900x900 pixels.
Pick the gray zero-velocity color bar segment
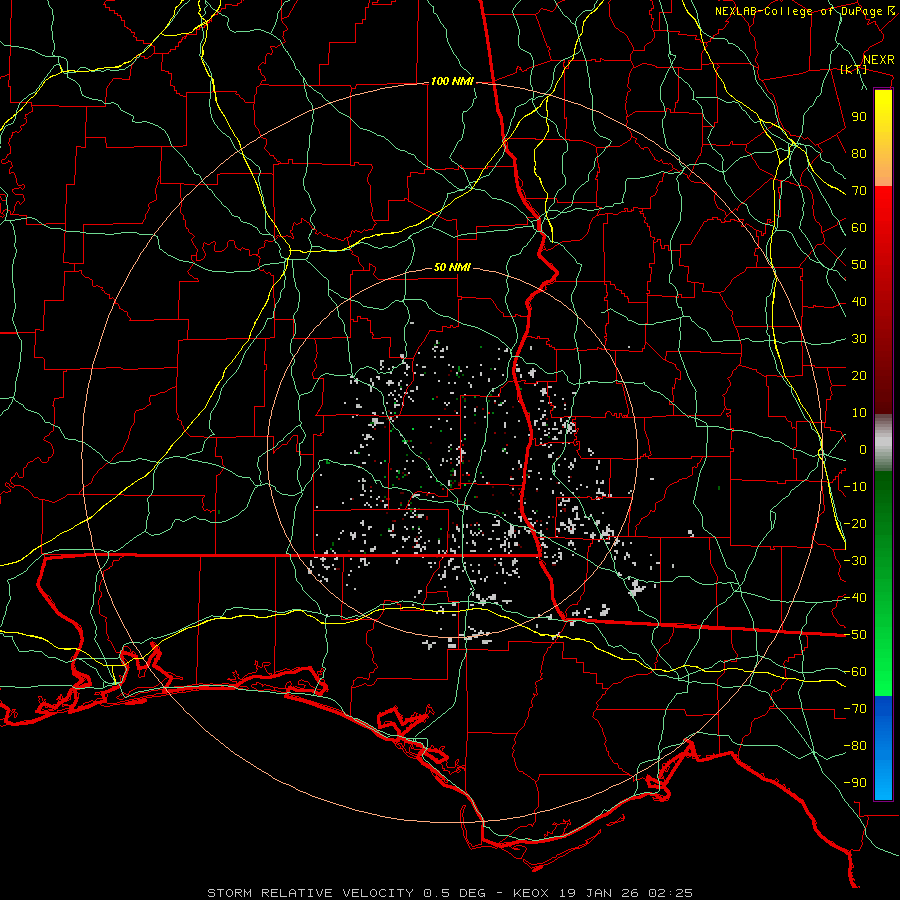coord(883,443)
